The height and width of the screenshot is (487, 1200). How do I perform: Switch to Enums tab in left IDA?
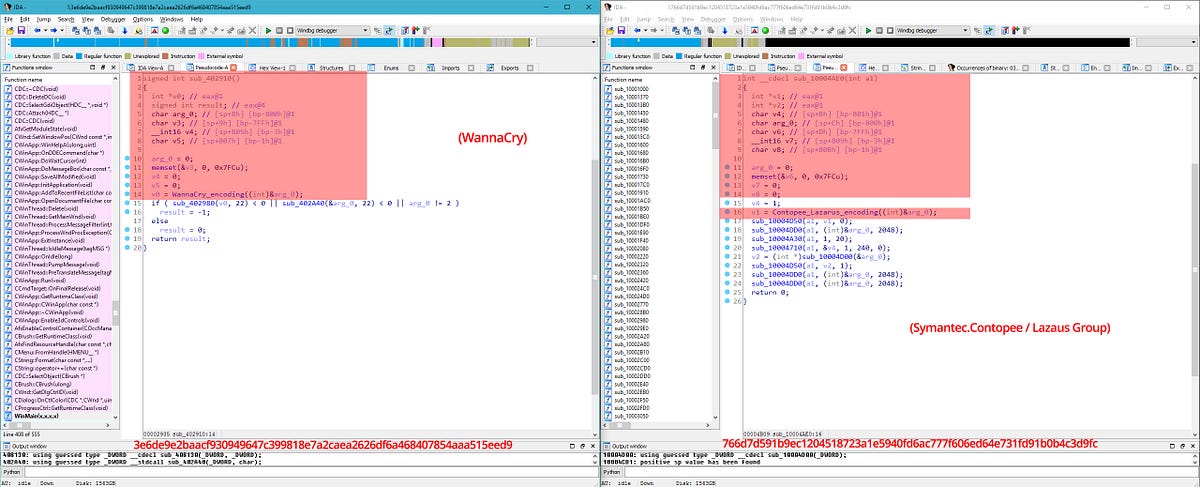click(391, 68)
